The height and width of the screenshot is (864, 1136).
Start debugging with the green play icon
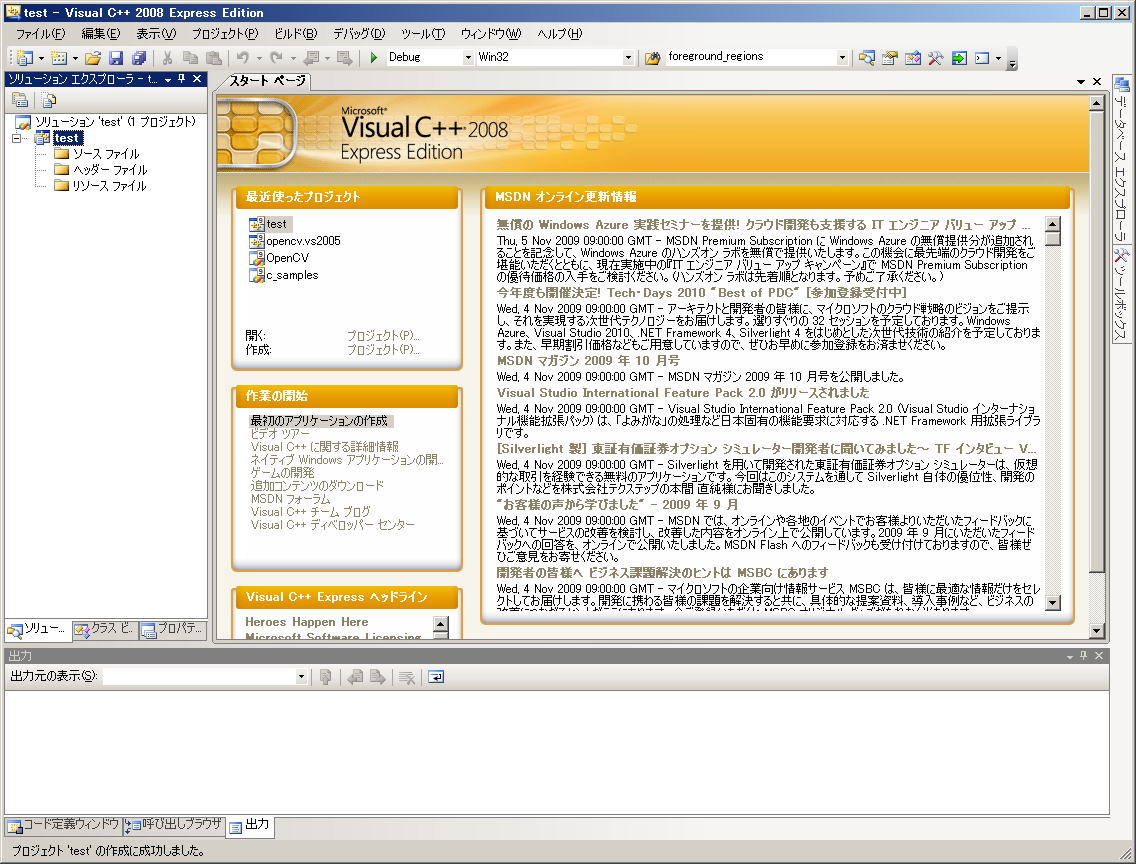[x=374, y=57]
